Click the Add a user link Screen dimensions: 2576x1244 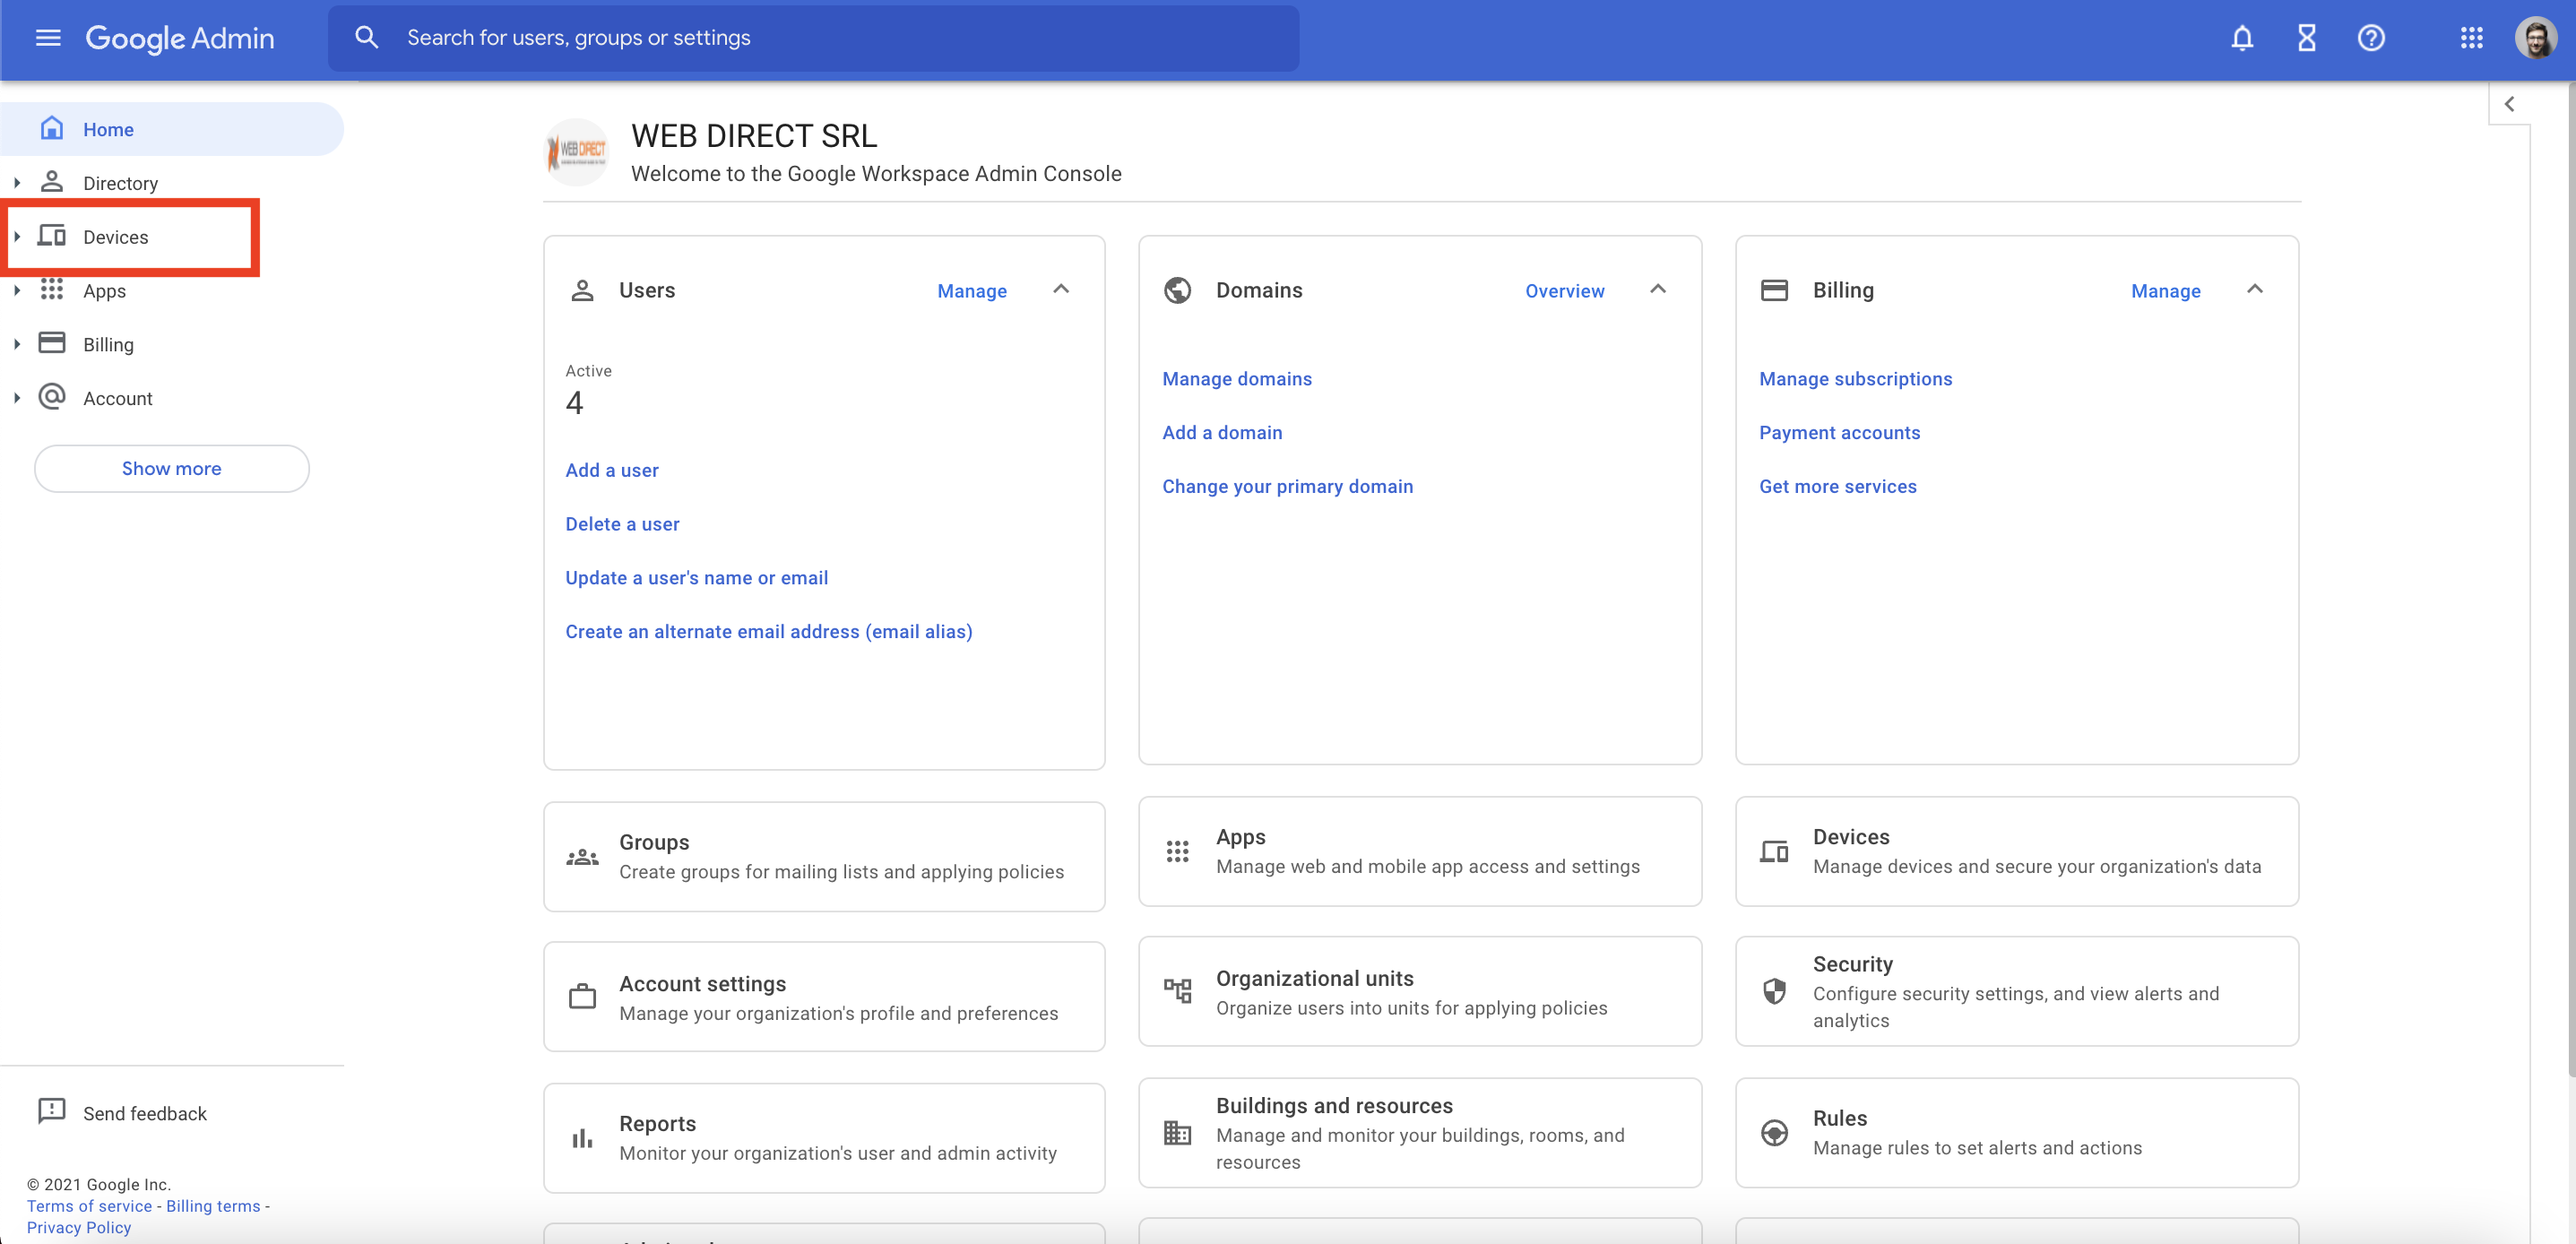tap(611, 470)
